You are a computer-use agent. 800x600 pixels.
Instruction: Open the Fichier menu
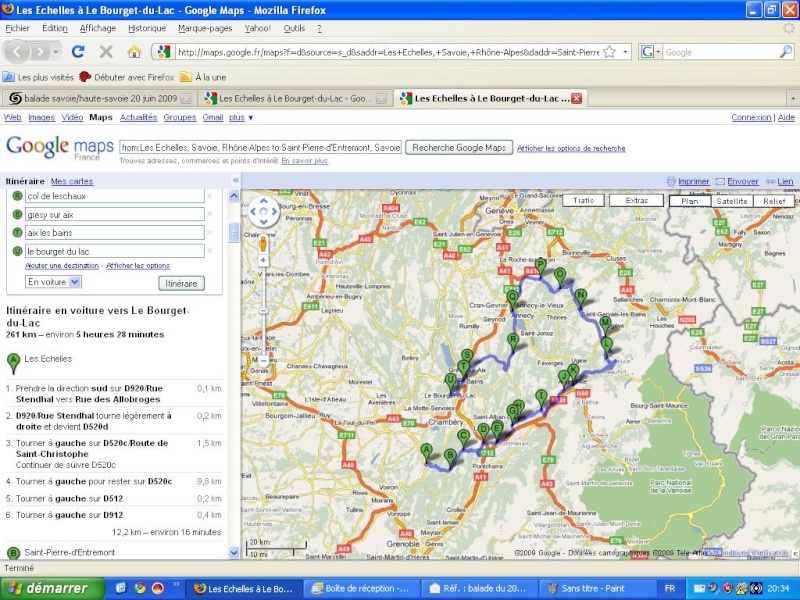pos(17,28)
